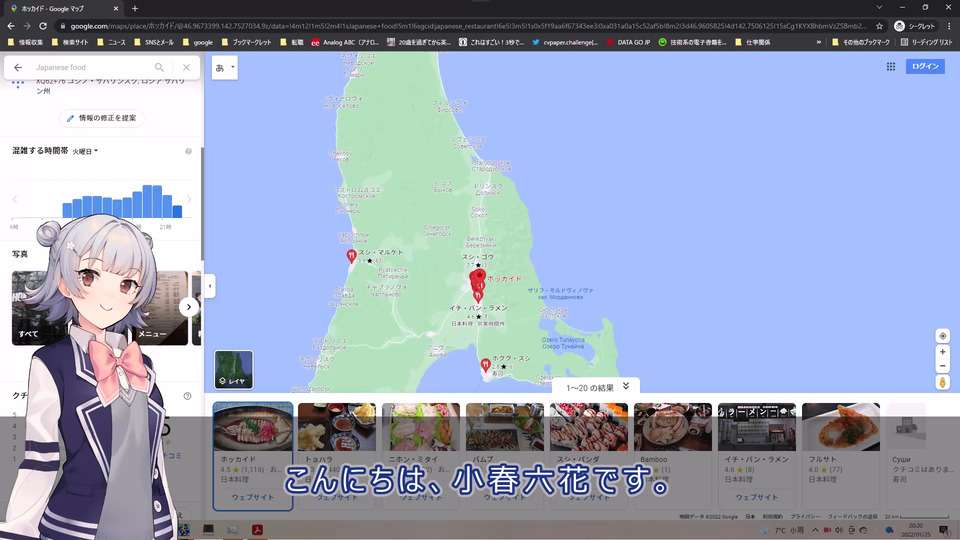This screenshot has width=960, height=540.
Task: Show my location on the map
Action: 942,336
